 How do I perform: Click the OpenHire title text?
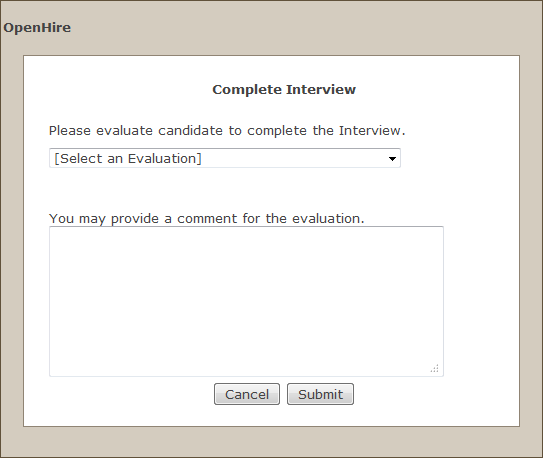tap(37, 28)
